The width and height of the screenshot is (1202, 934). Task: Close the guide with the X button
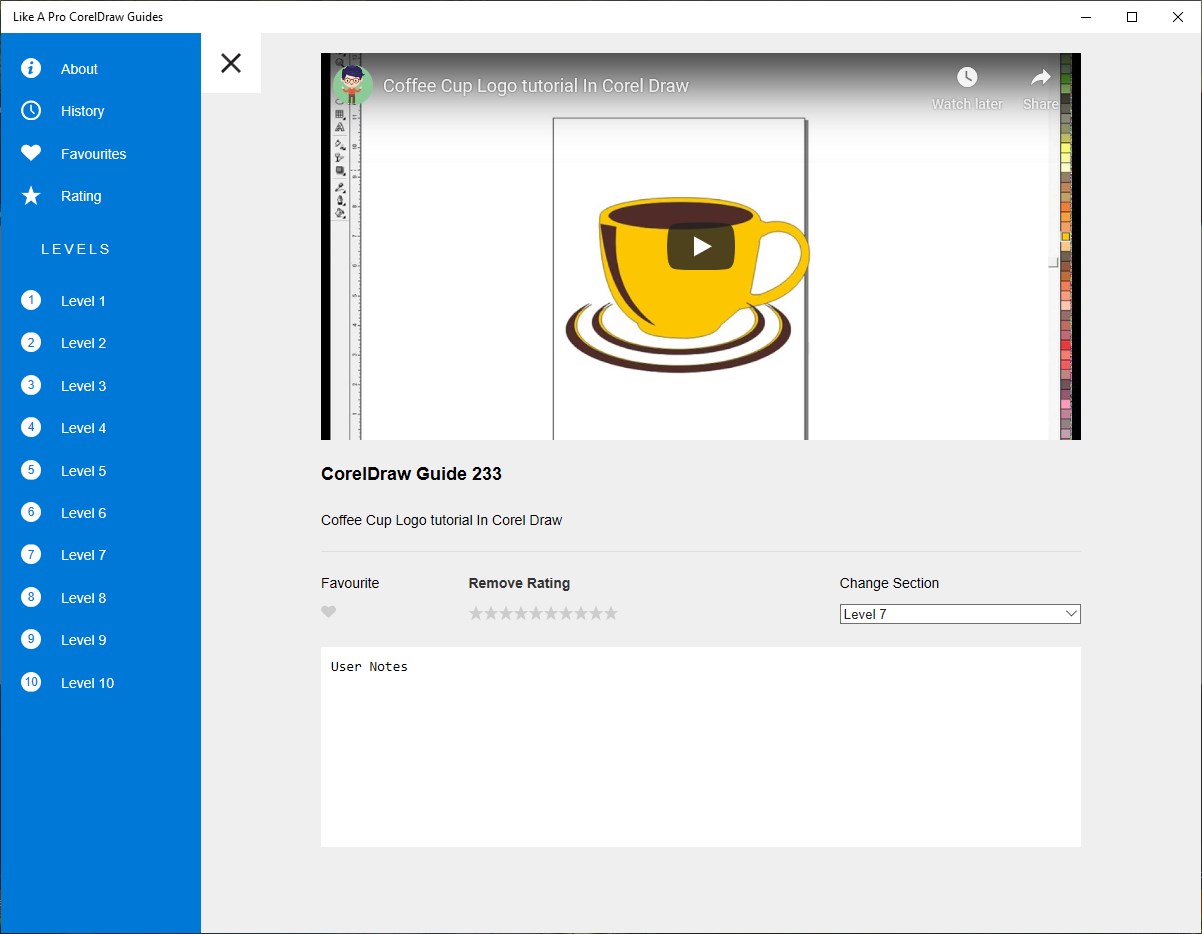[231, 63]
